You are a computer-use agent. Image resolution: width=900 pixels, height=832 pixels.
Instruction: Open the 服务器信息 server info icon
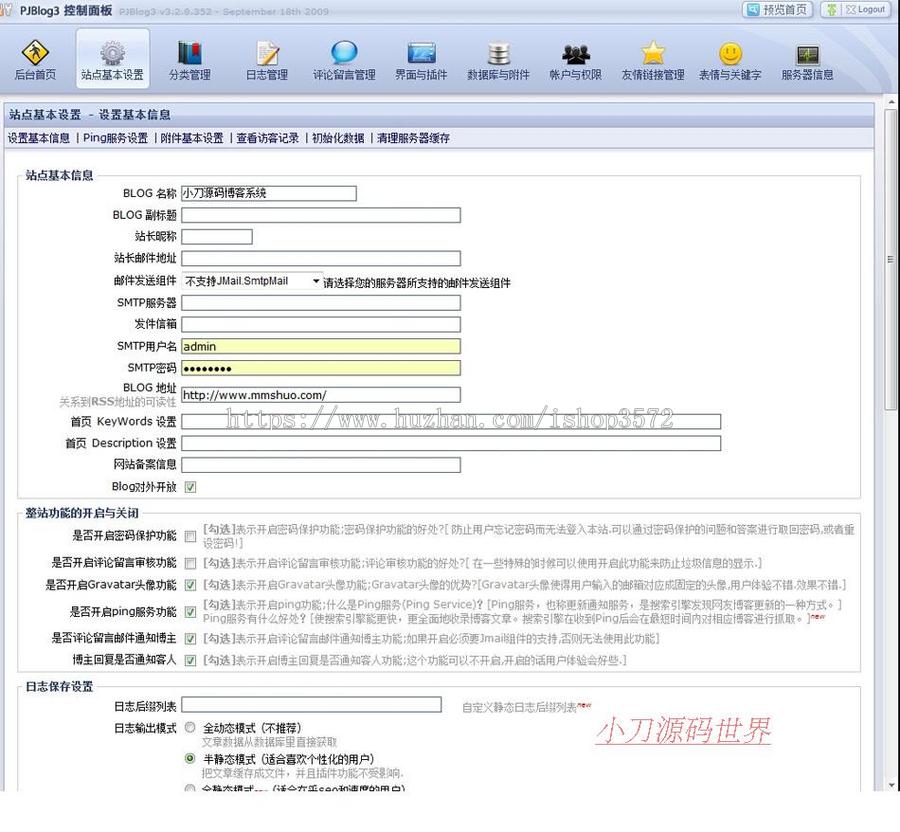pyautogui.click(x=807, y=57)
